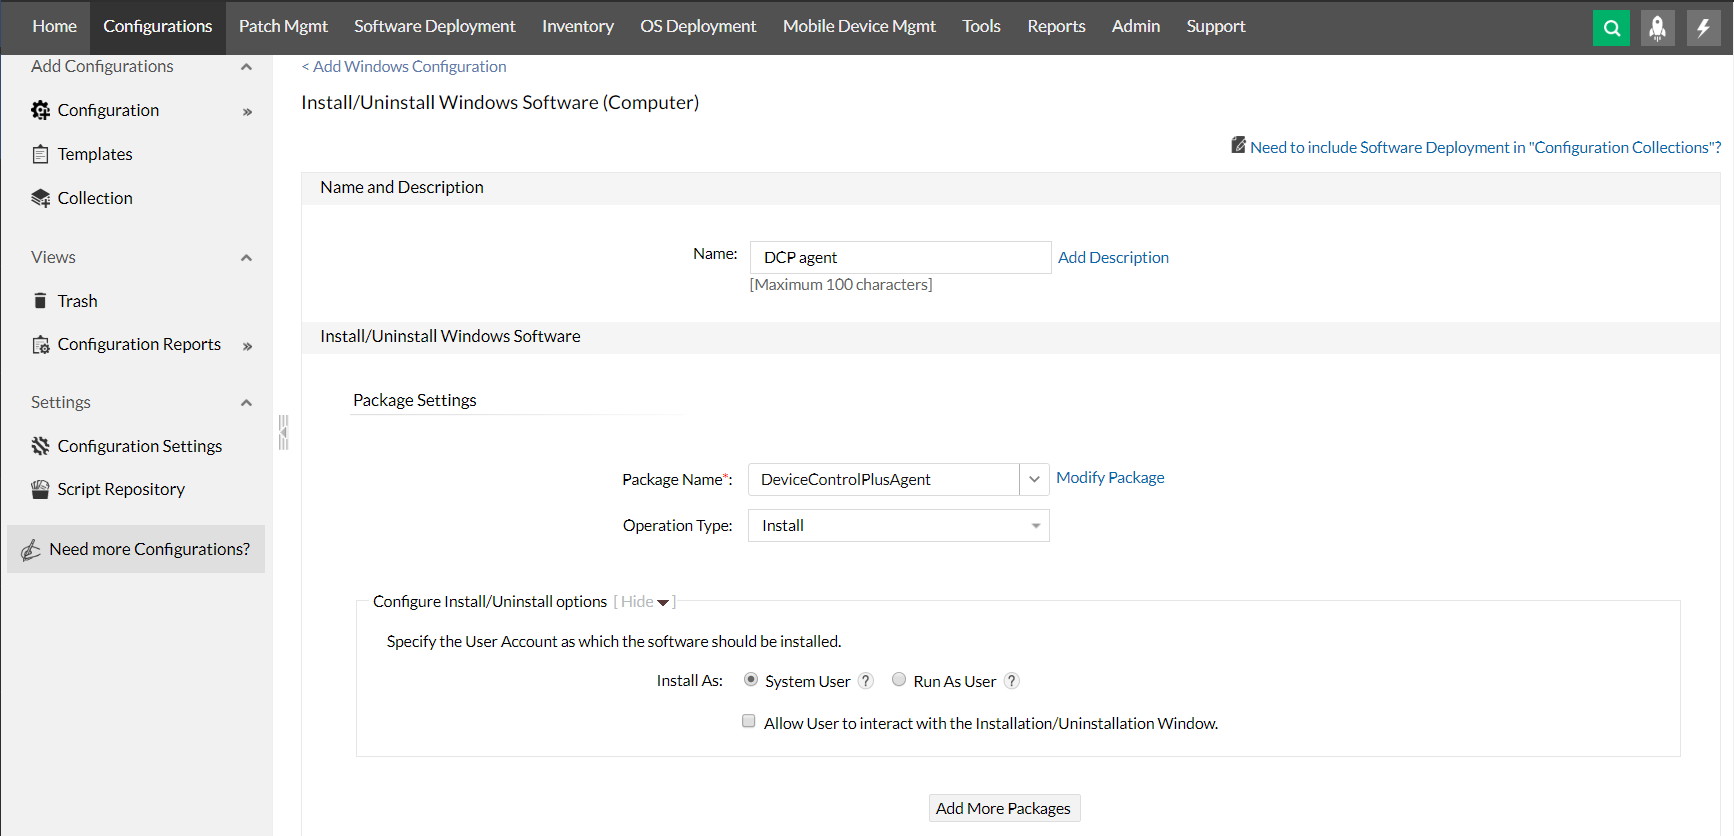Click the Collection stack icon
The width and height of the screenshot is (1734, 836).
(40, 198)
